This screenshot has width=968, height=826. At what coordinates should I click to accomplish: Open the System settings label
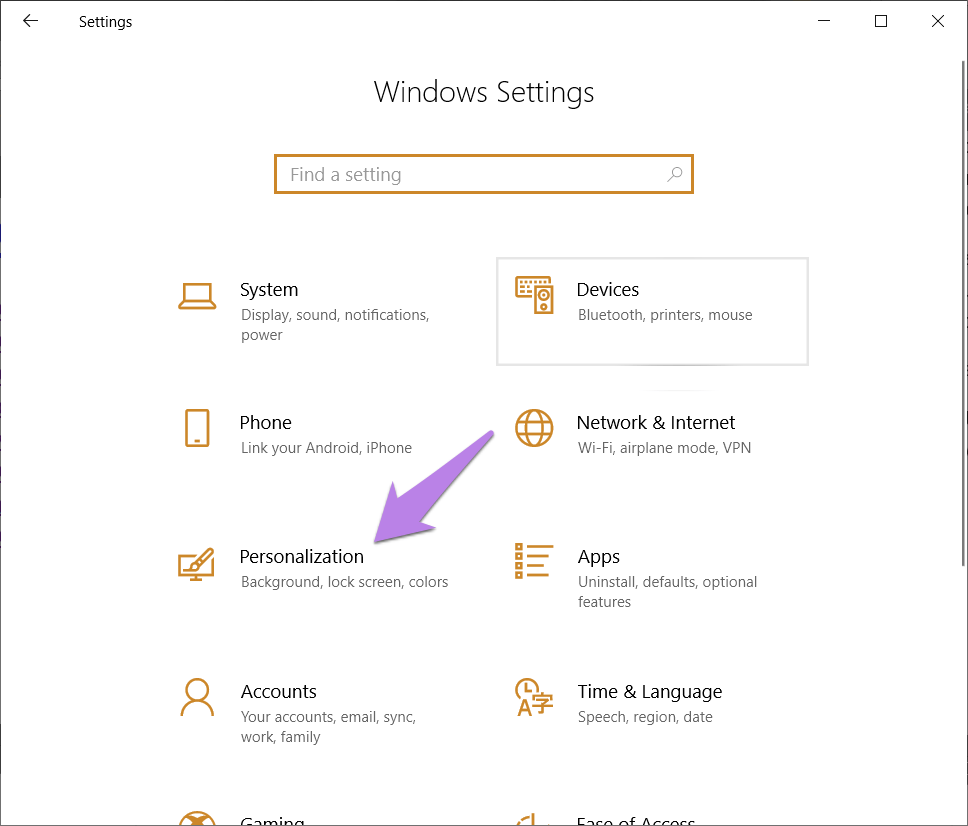(x=269, y=290)
